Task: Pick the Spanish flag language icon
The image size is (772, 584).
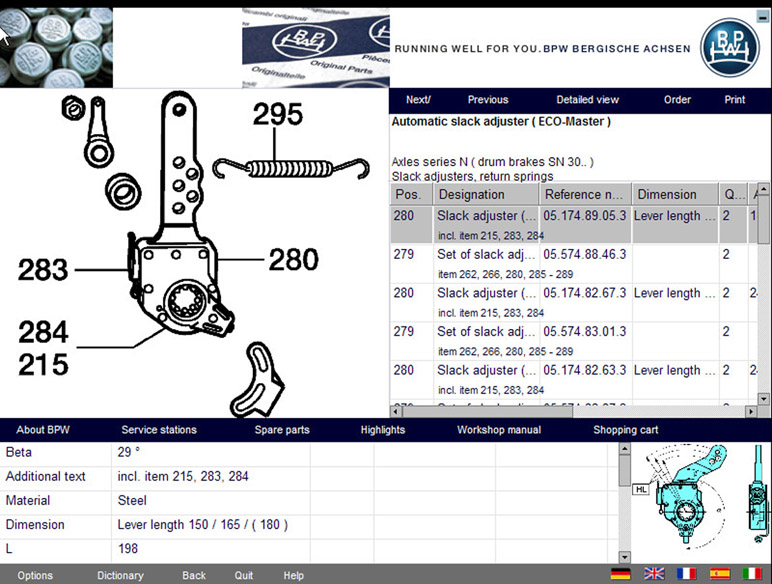Action: [x=719, y=574]
